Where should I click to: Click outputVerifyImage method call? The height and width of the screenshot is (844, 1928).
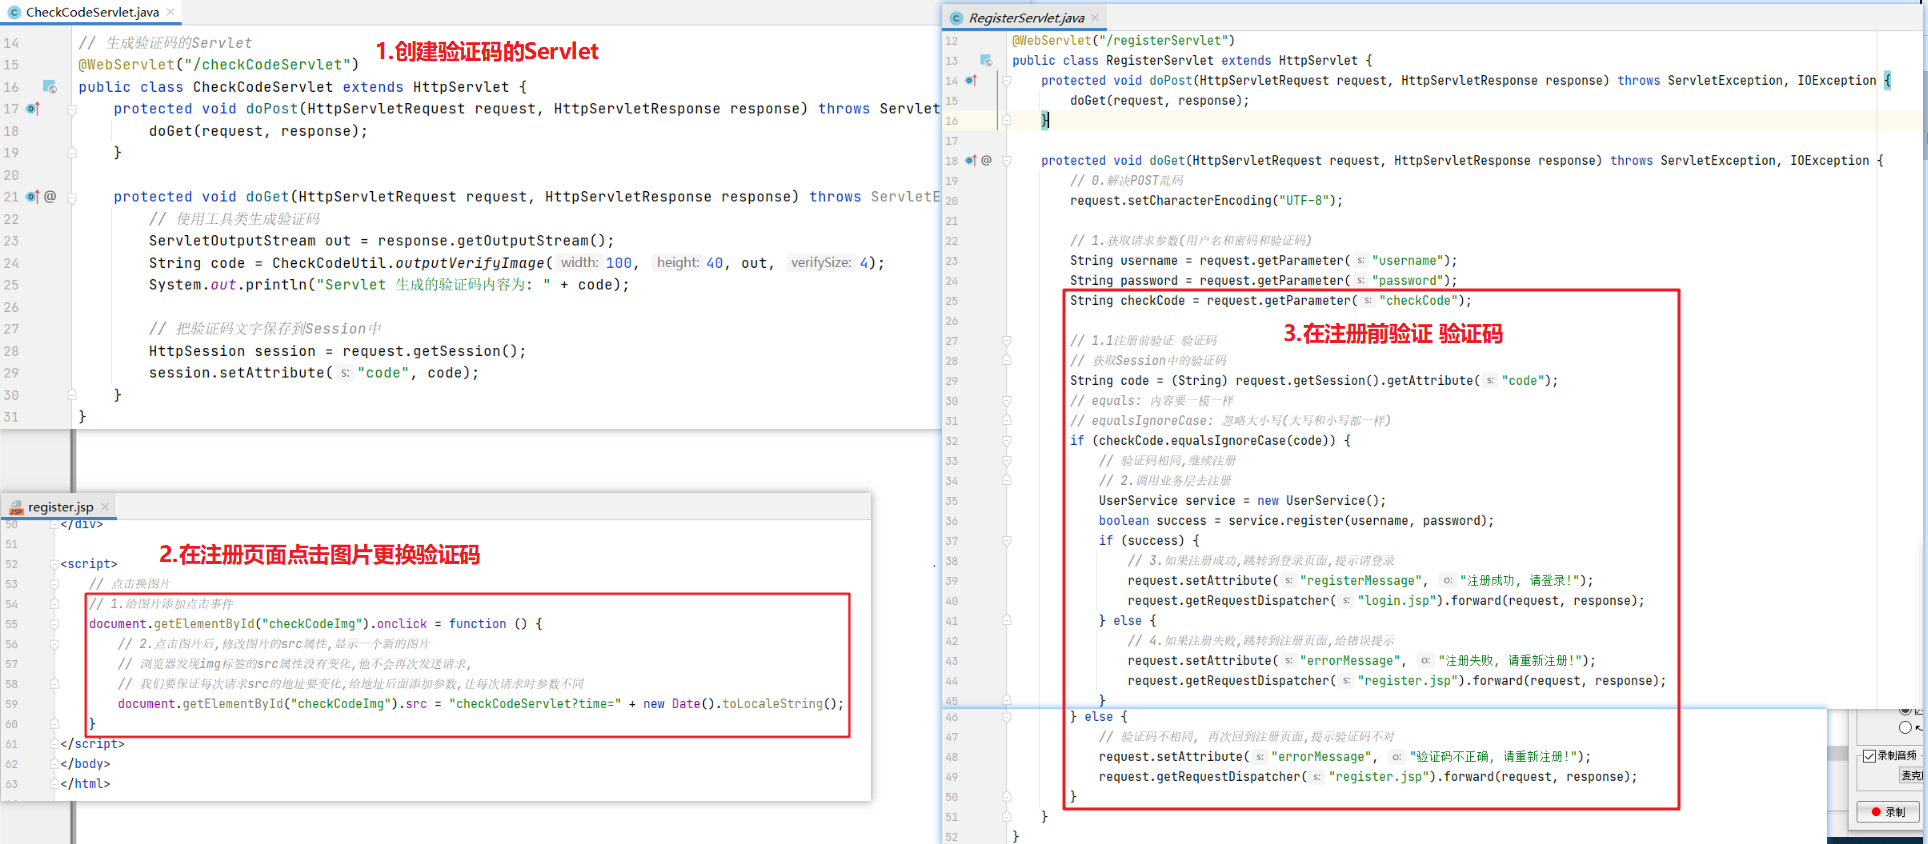click(469, 263)
